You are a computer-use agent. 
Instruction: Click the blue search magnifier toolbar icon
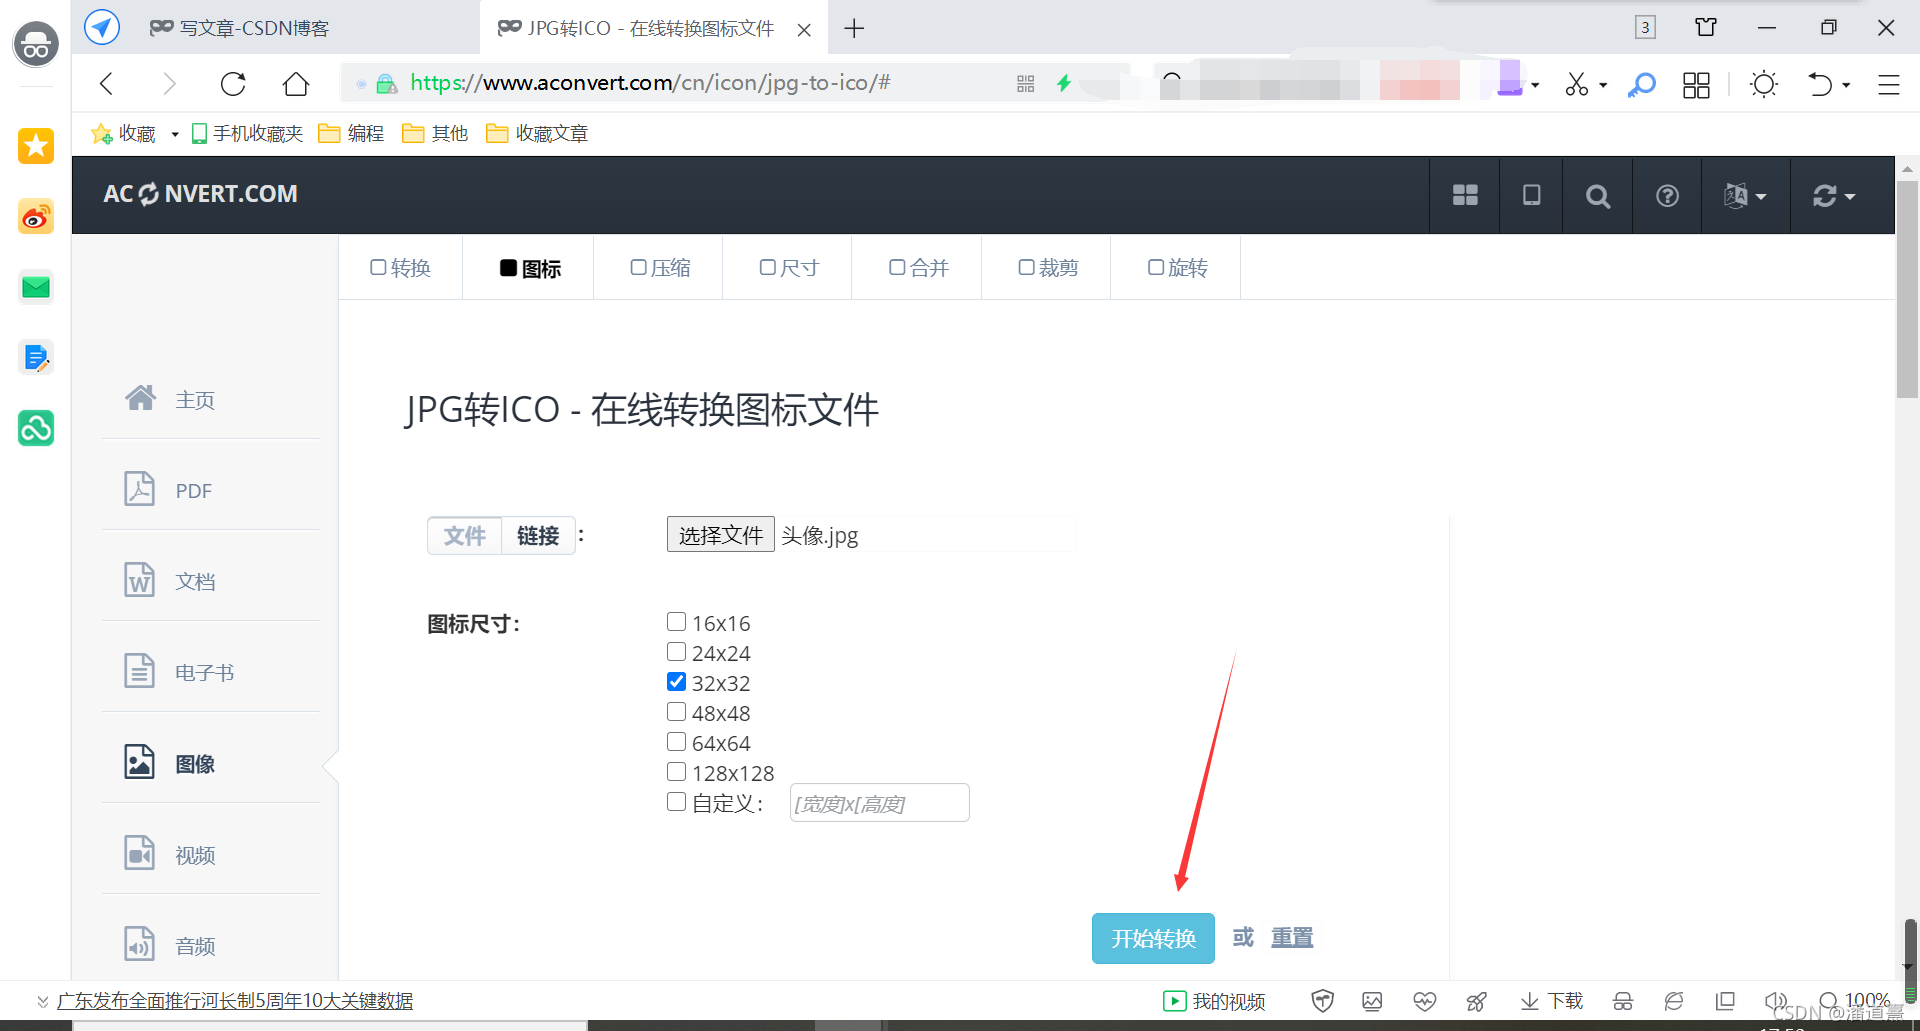point(1641,85)
